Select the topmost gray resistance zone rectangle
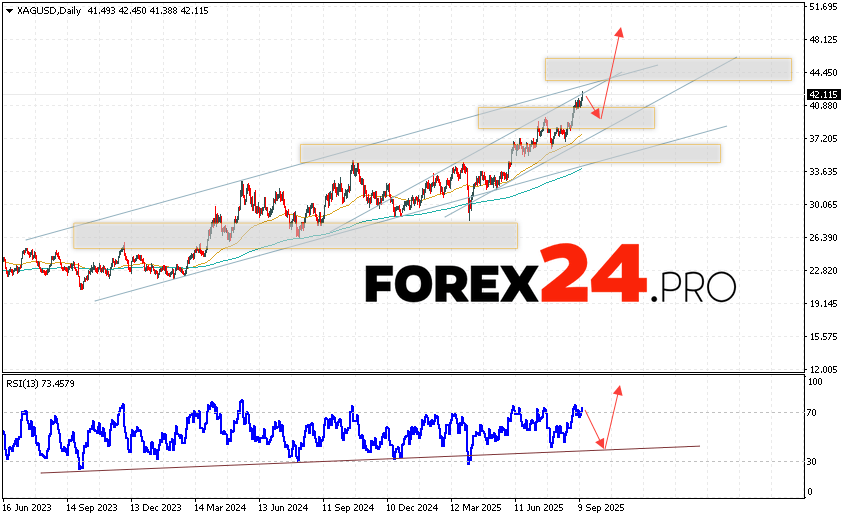 pyautogui.click(x=668, y=69)
